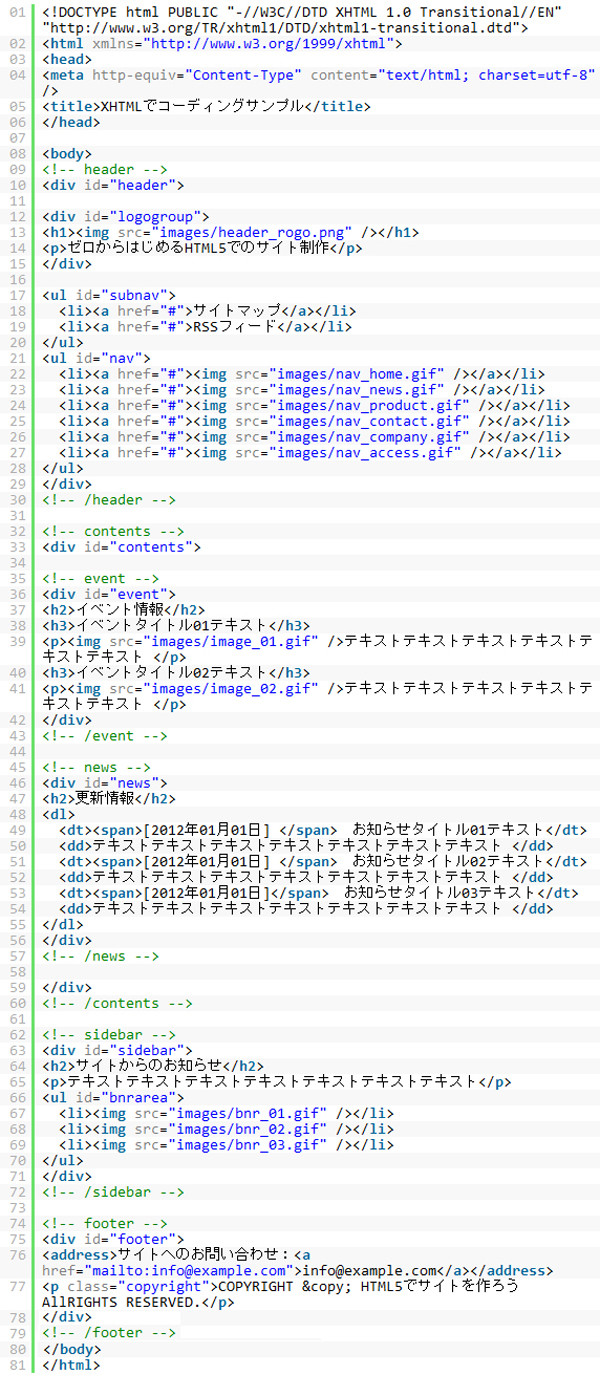Click line number 01 in the gutter
The width and height of the screenshot is (600, 1375).
pyautogui.click(x=18, y=12)
